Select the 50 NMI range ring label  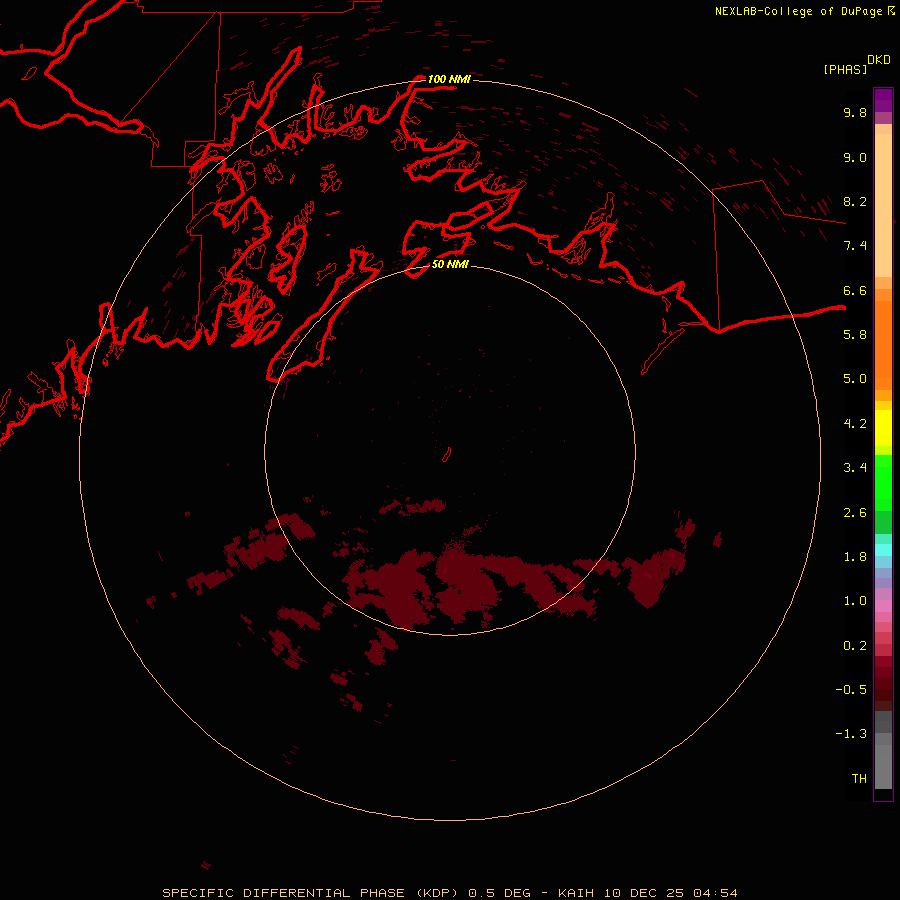tap(450, 264)
